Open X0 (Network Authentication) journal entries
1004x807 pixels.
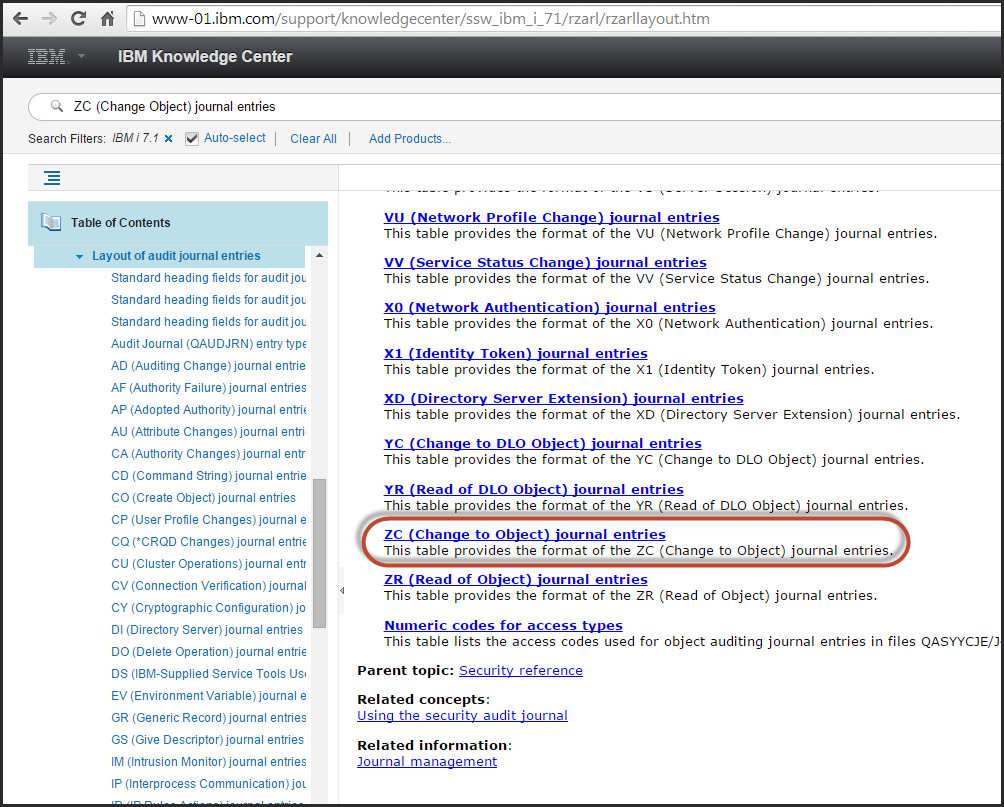[550, 307]
